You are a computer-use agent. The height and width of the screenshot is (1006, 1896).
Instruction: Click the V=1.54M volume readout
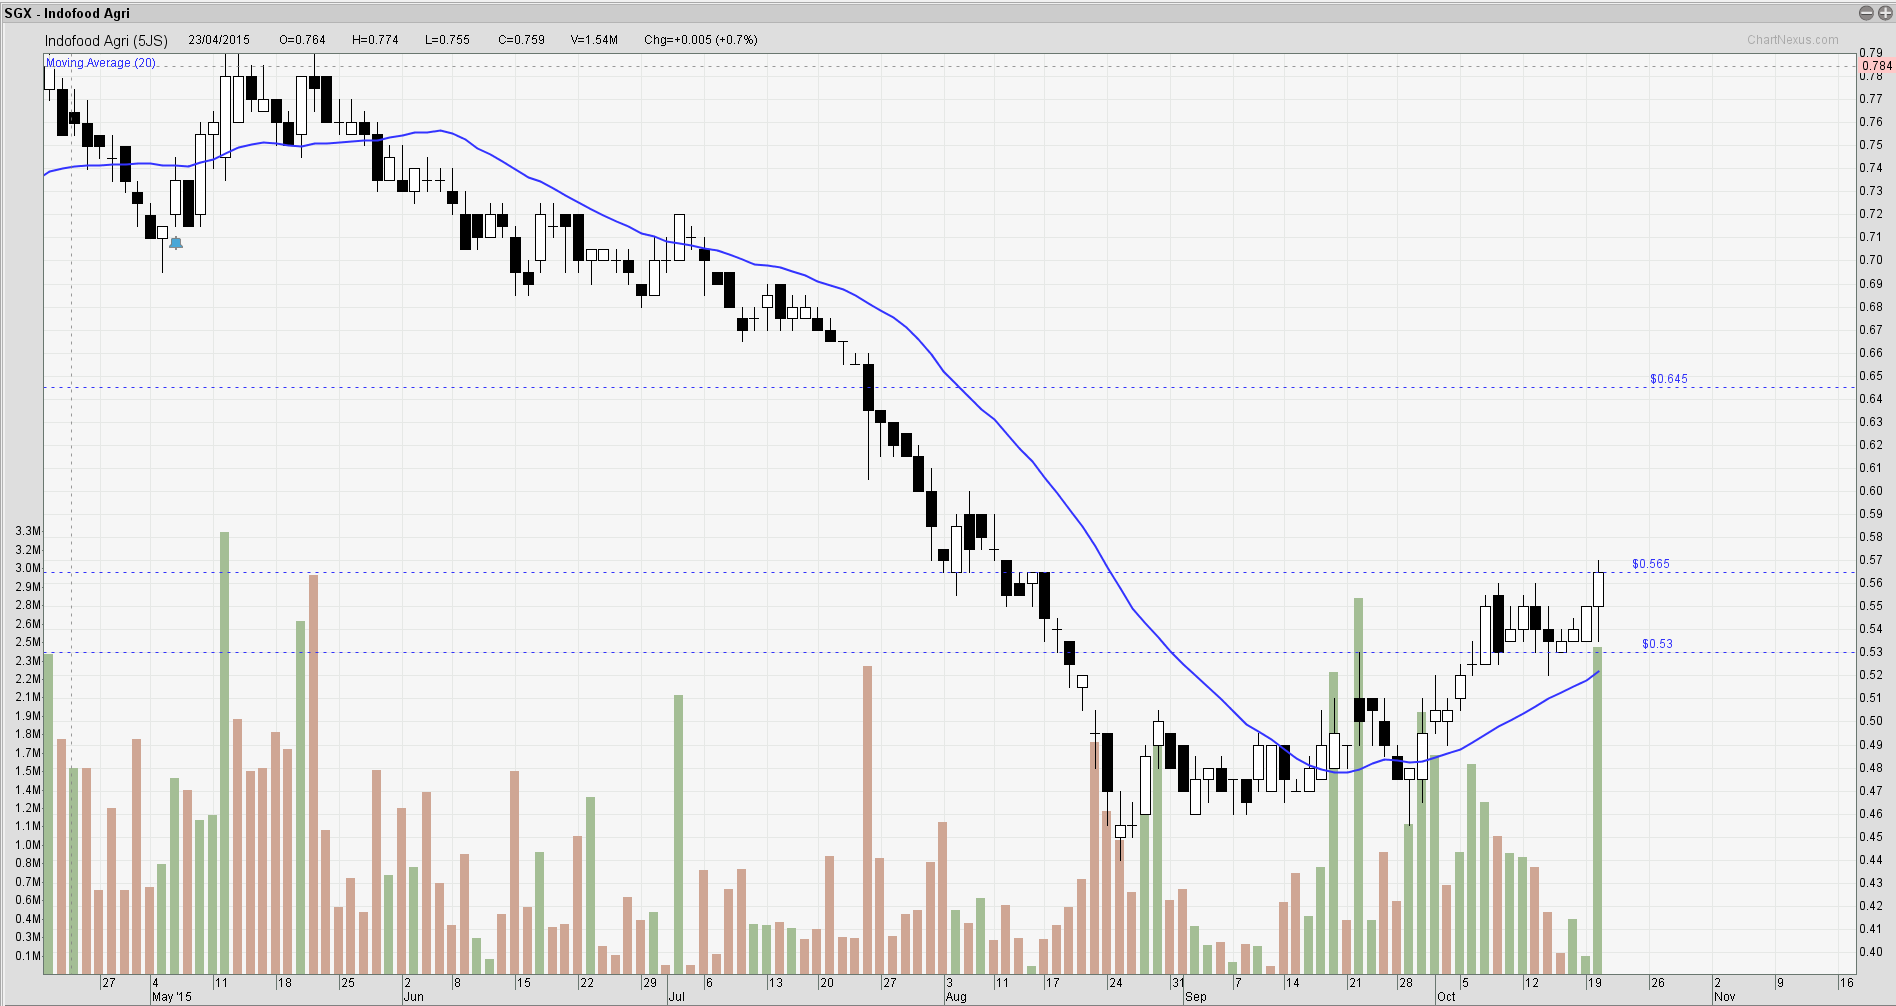(594, 40)
